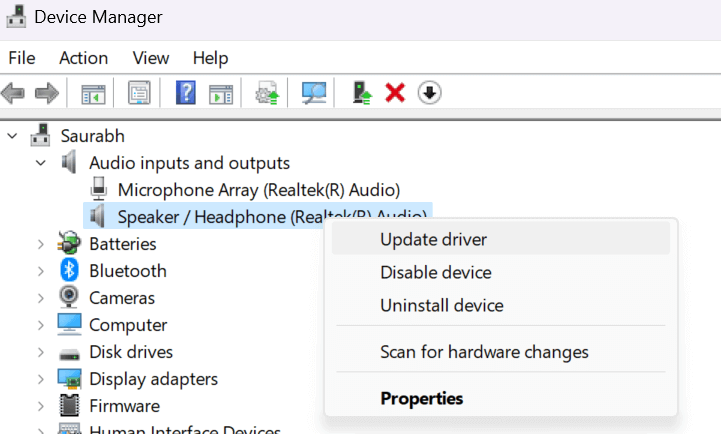The width and height of the screenshot is (721, 434).
Task: Select the Cameras label
Action: (122, 298)
